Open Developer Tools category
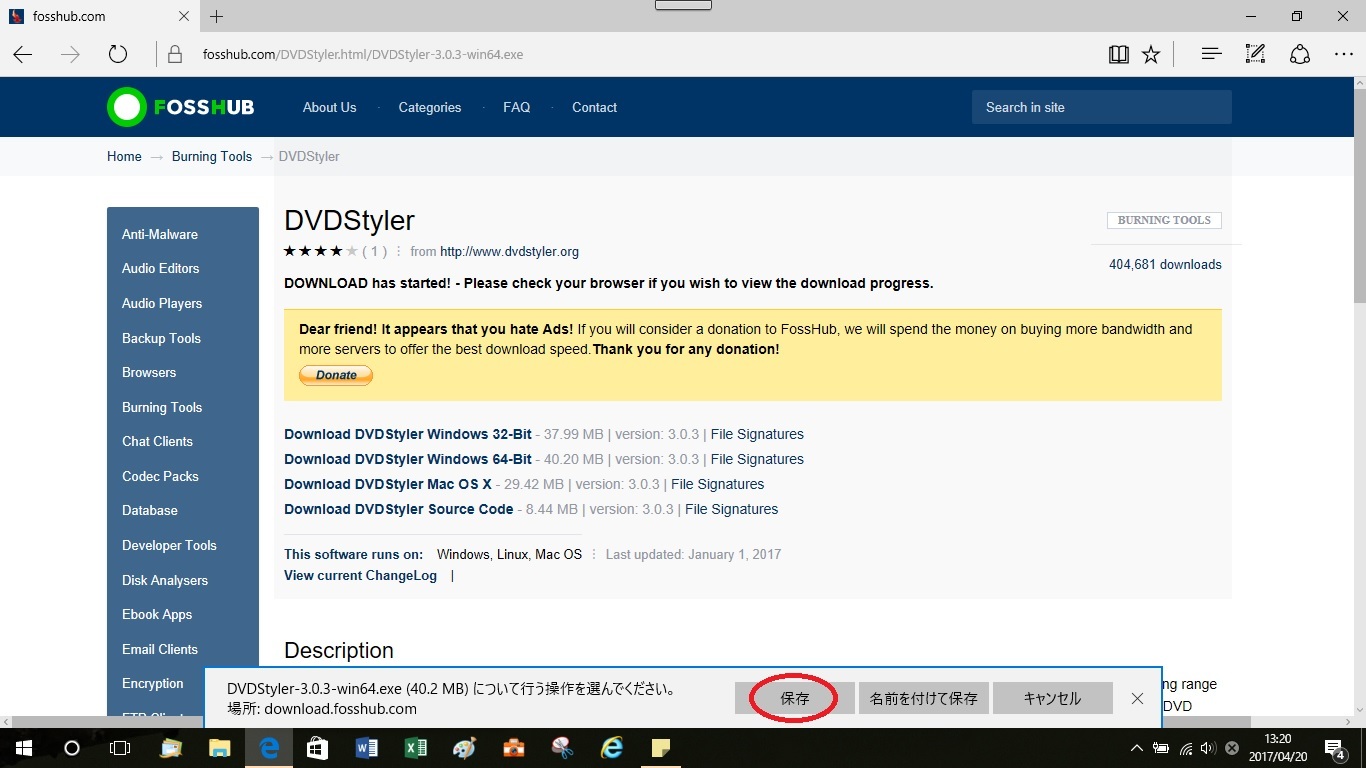This screenshot has width=1366, height=768. pyautogui.click(x=169, y=545)
